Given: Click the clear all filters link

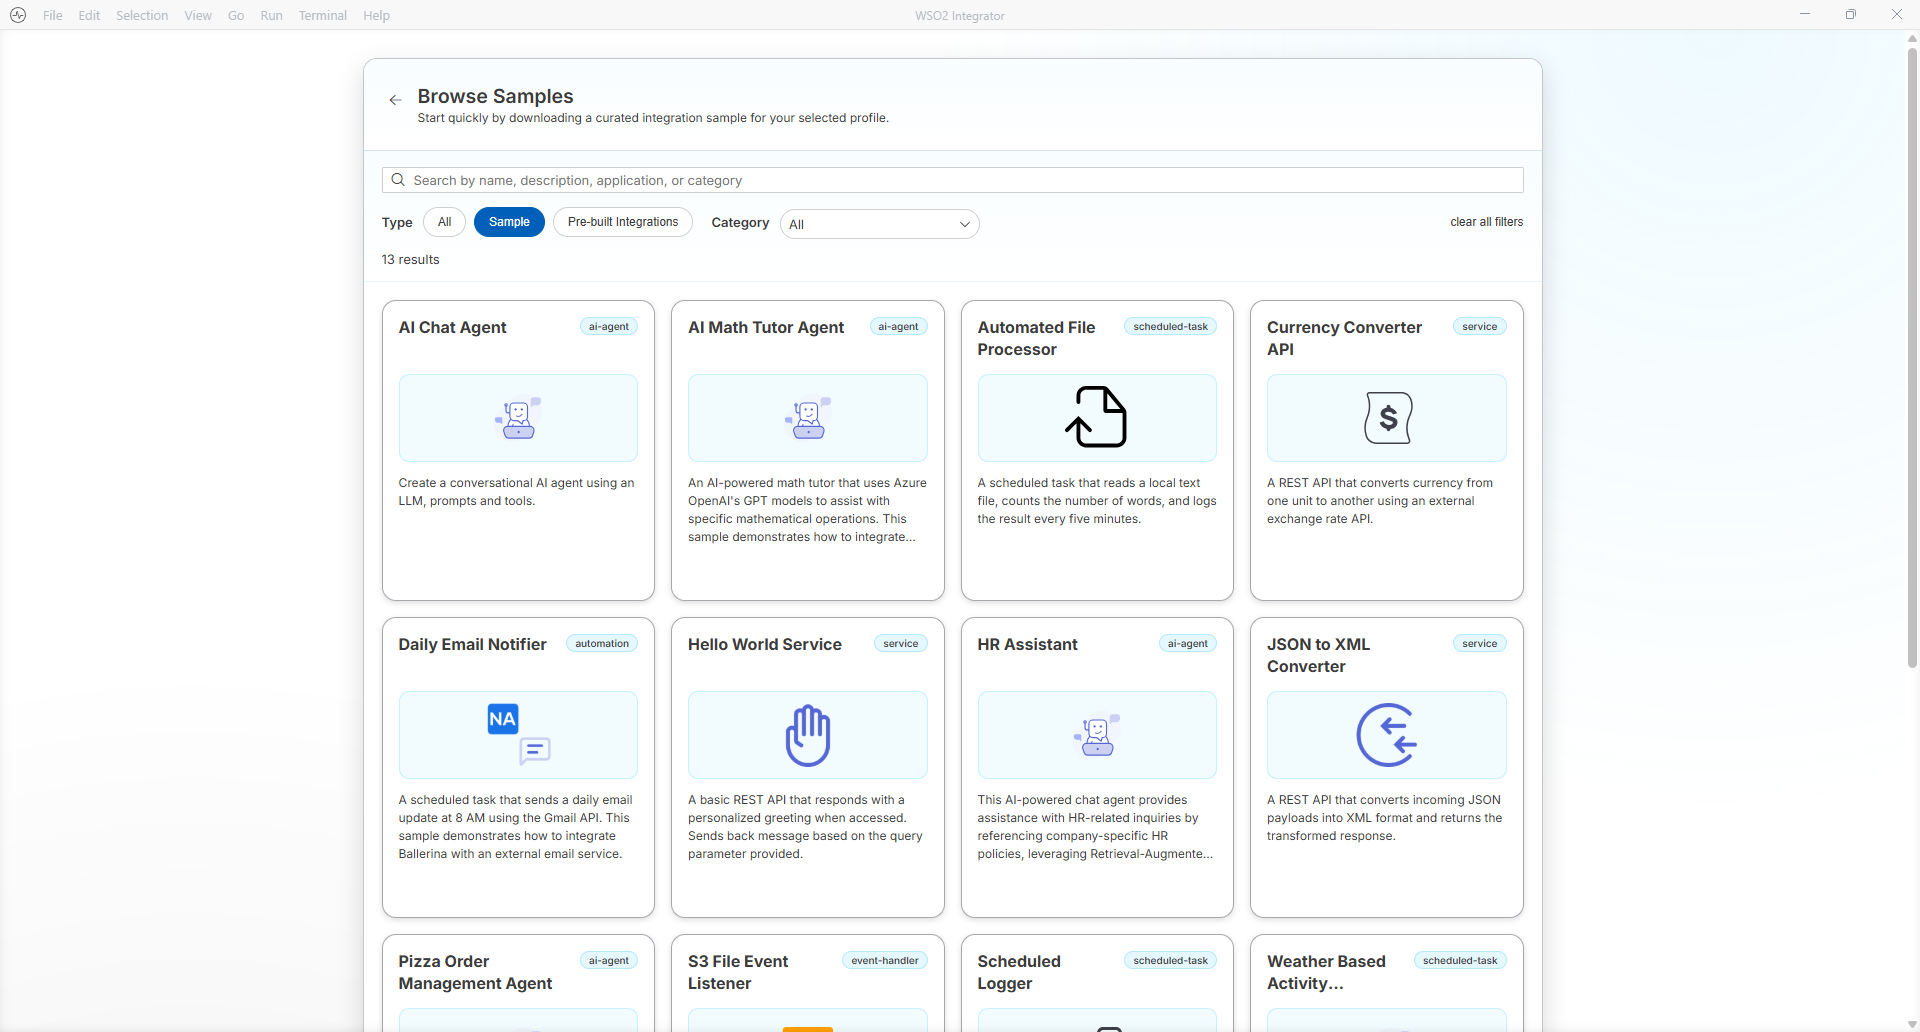Looking at the screenshot, I should [1487, 222].
